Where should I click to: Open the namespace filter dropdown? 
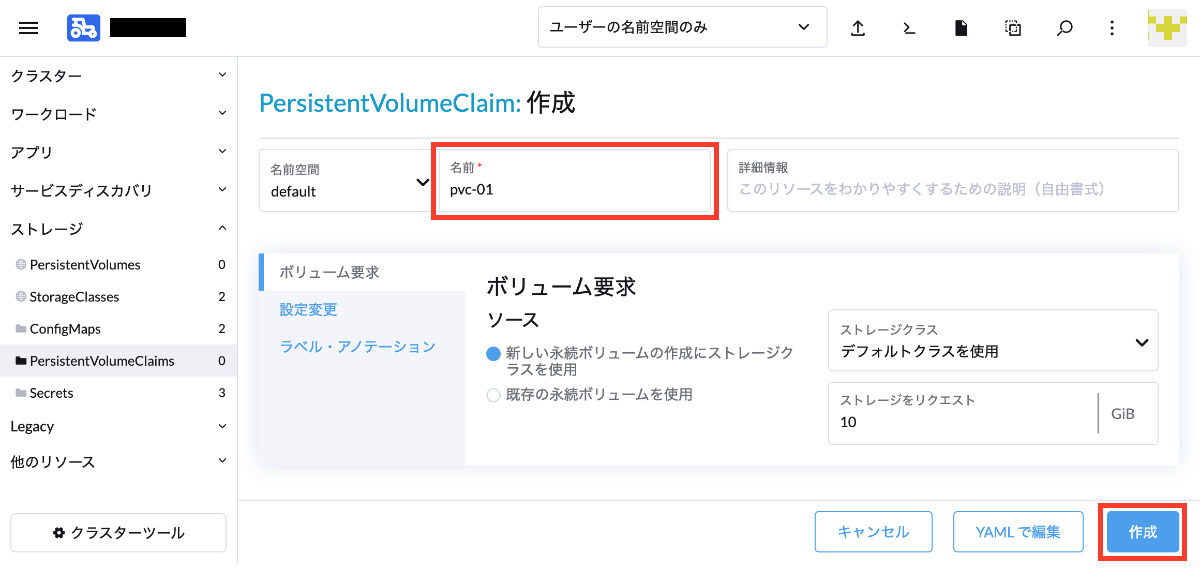(x=683, y=27)
